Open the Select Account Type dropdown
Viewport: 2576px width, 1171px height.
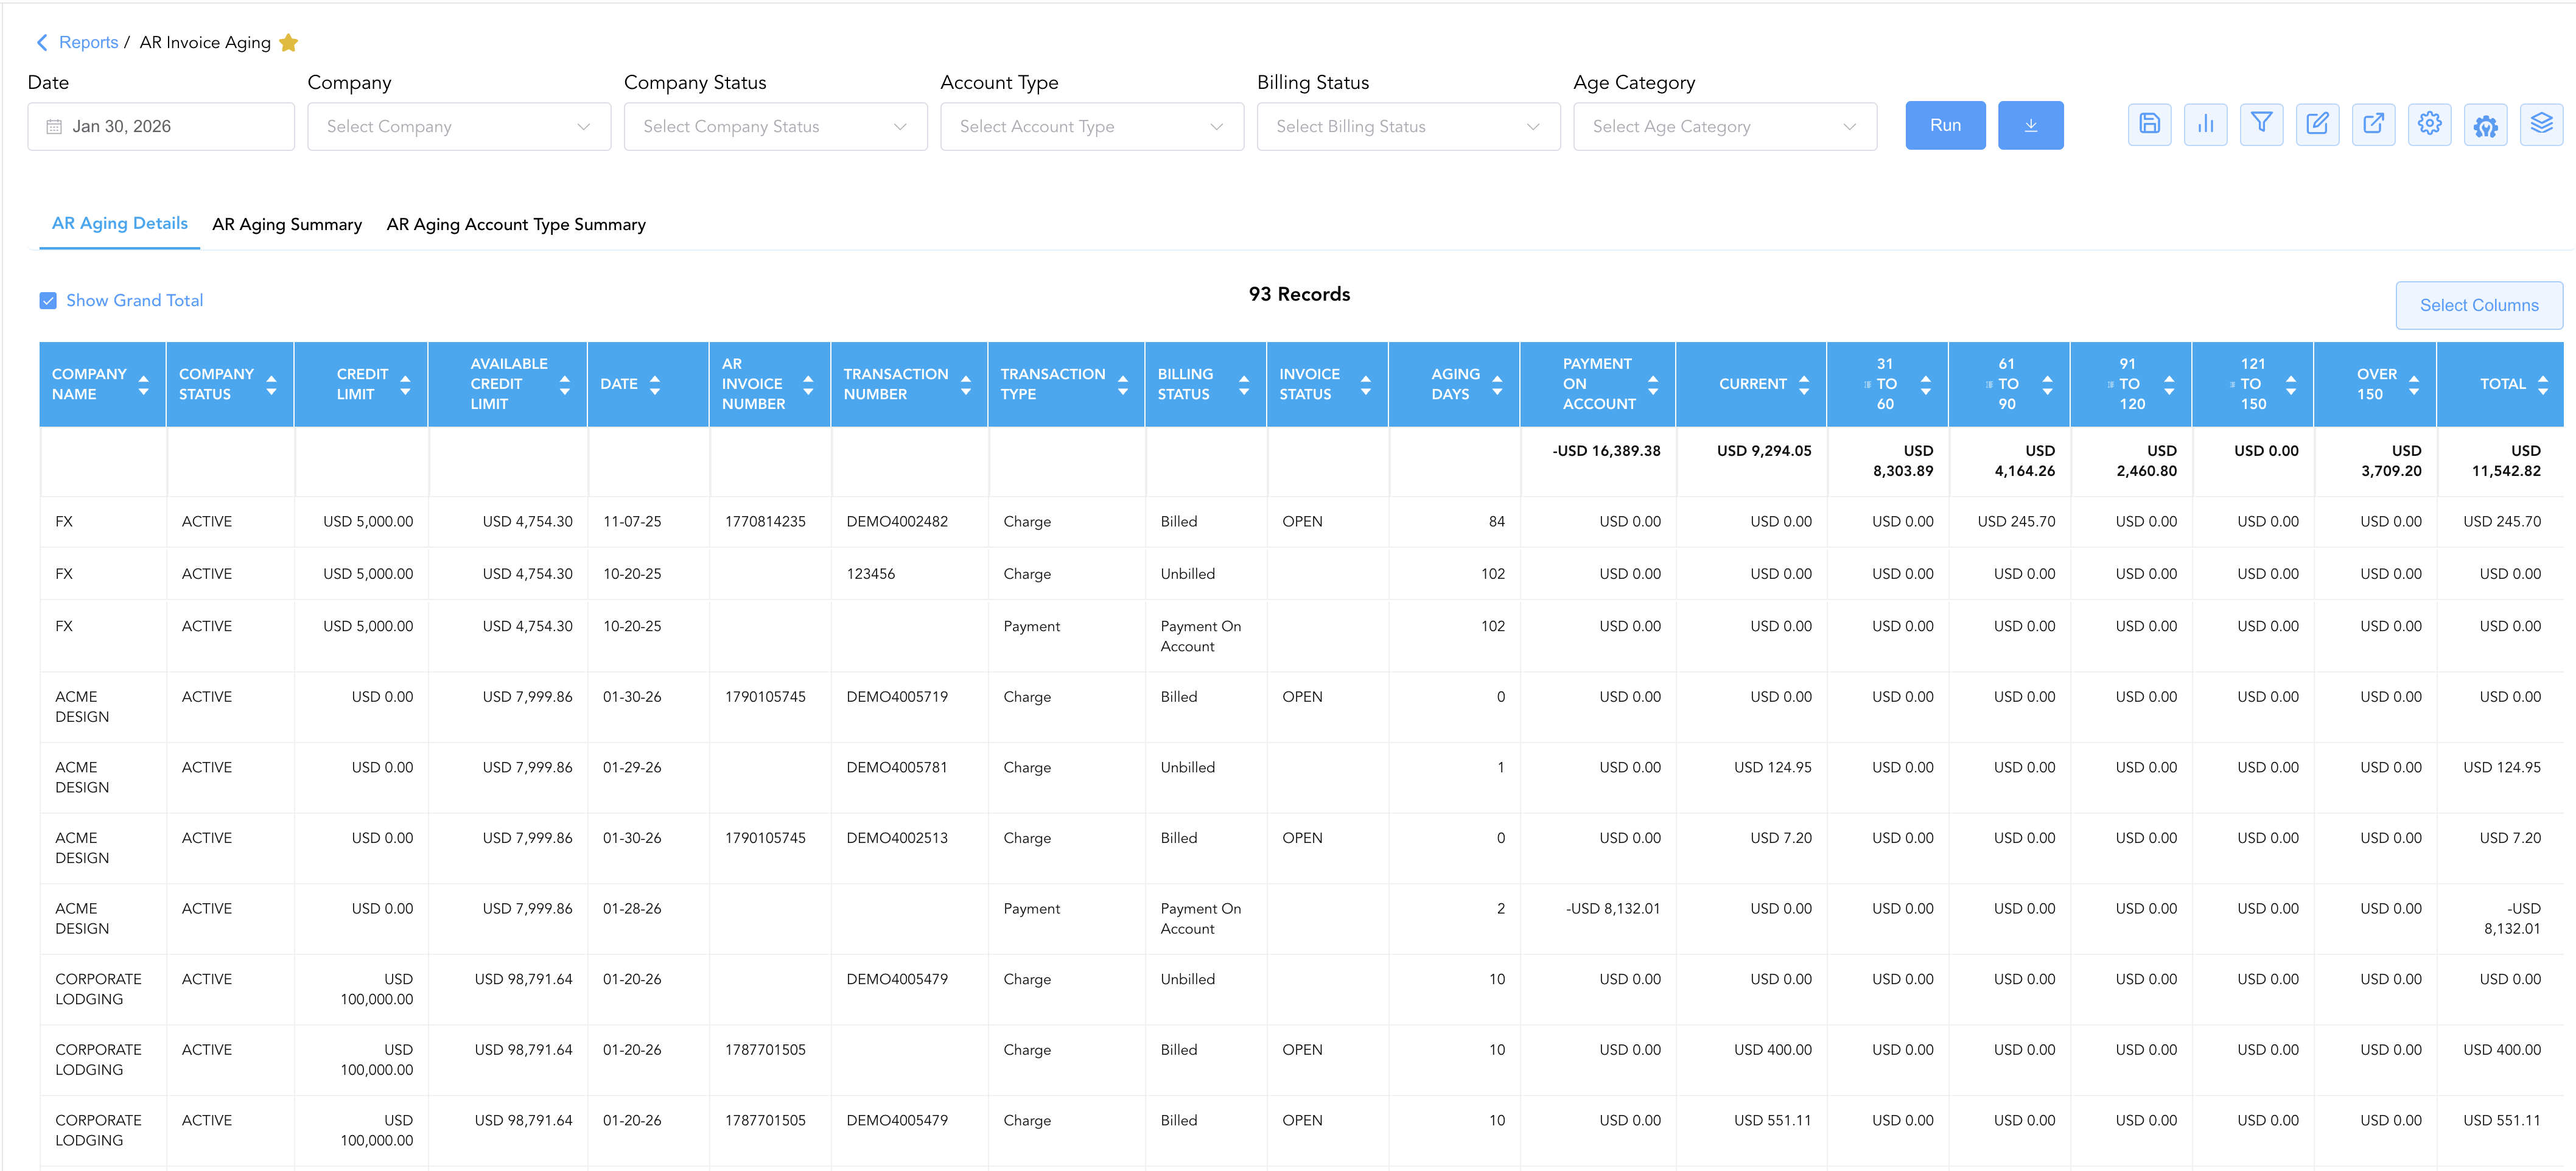tap(1092, 127)
